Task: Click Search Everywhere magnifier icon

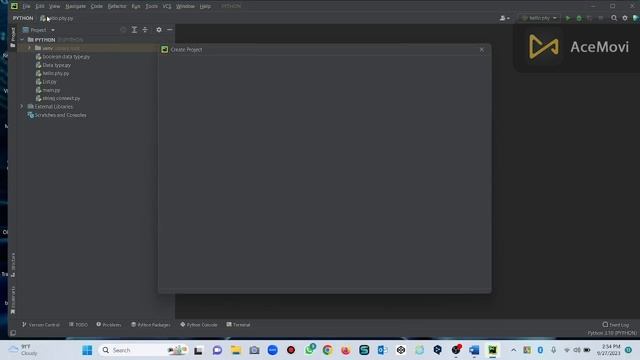Action: point(614,18)
